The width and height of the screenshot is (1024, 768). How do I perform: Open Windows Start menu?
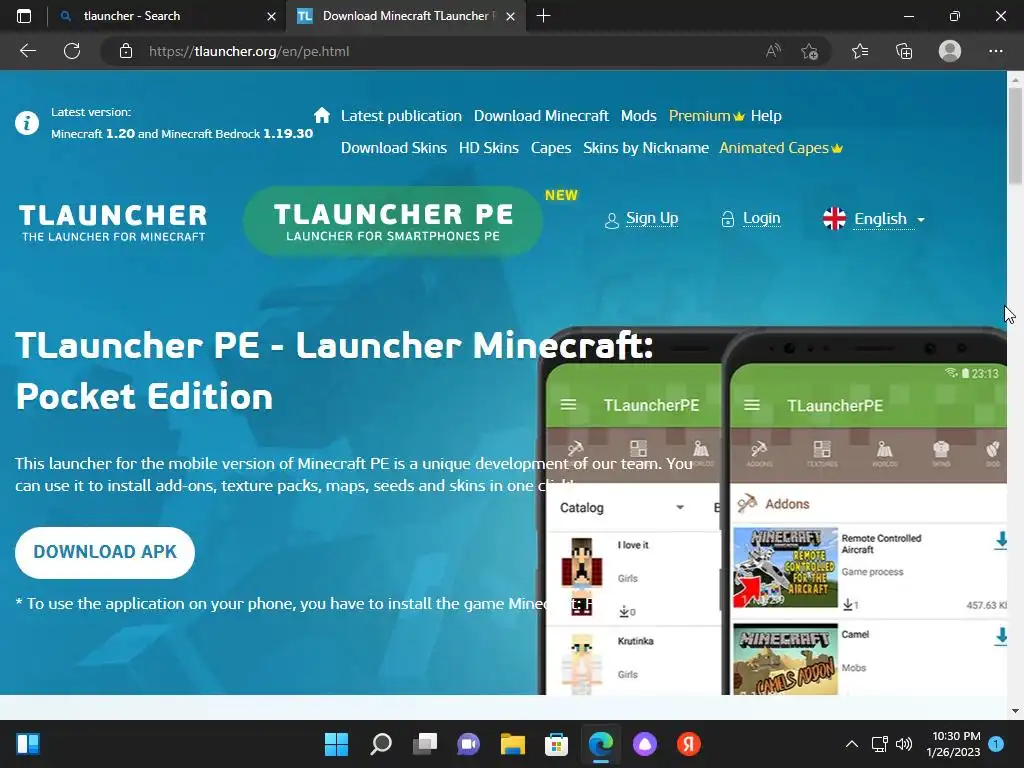point(336,744)
